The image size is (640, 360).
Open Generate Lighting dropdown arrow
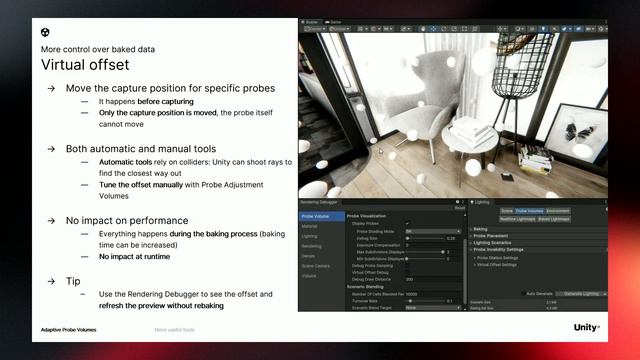(x=604, y=293)
